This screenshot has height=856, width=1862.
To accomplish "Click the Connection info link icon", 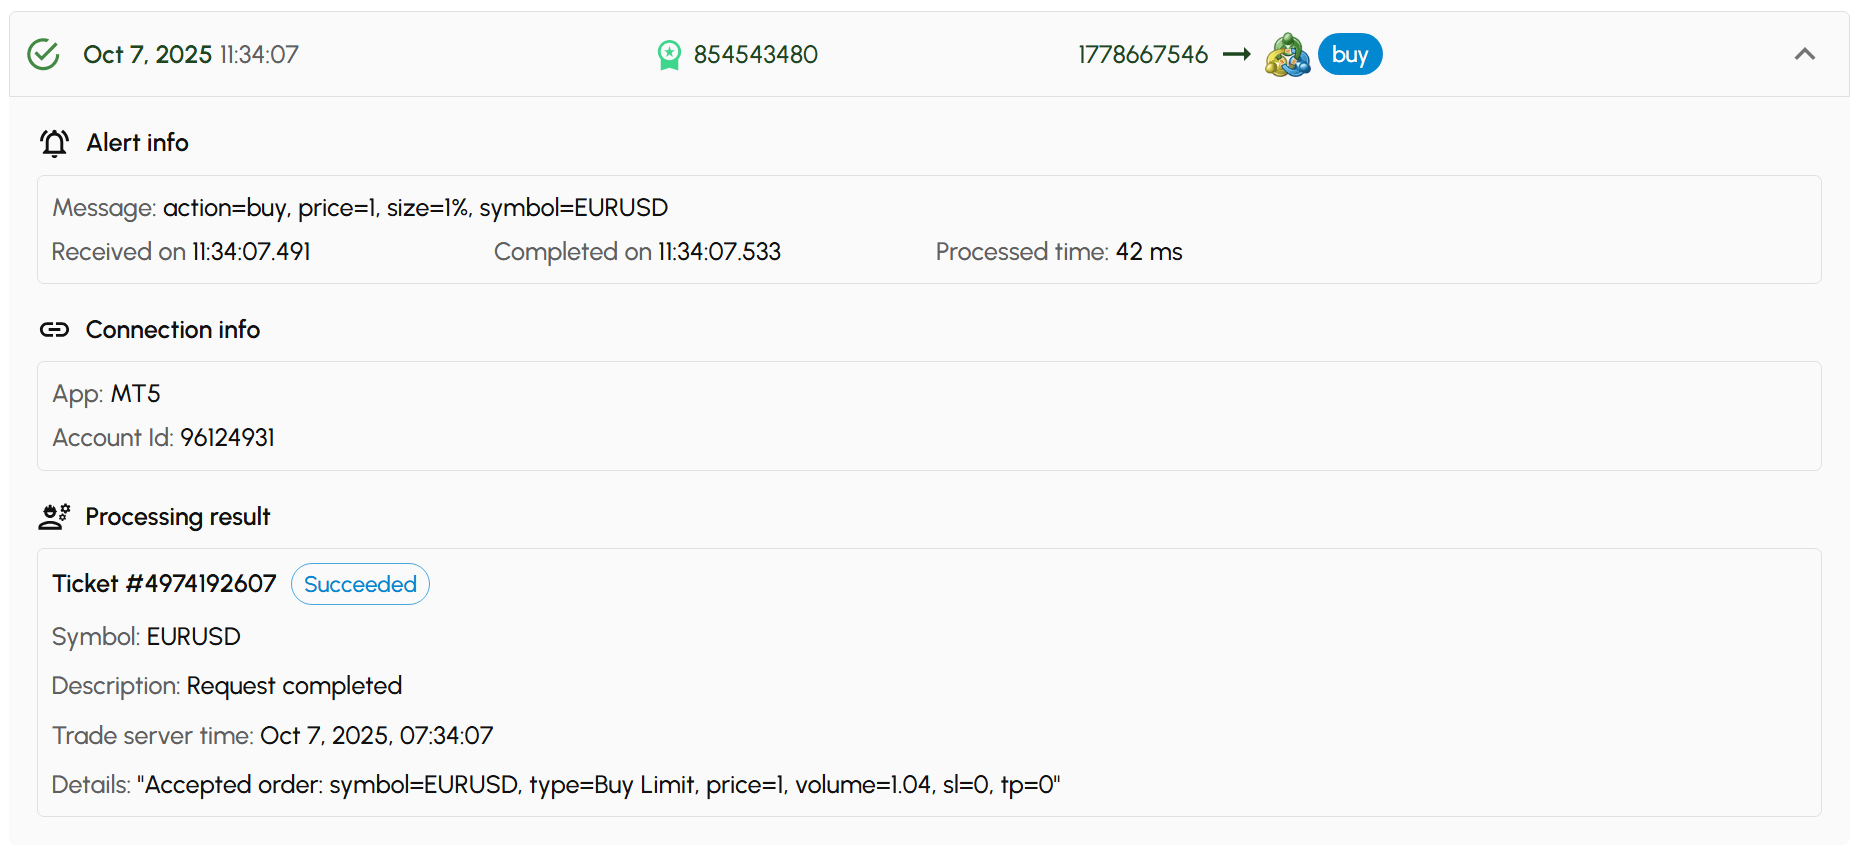I will (55, 330).
